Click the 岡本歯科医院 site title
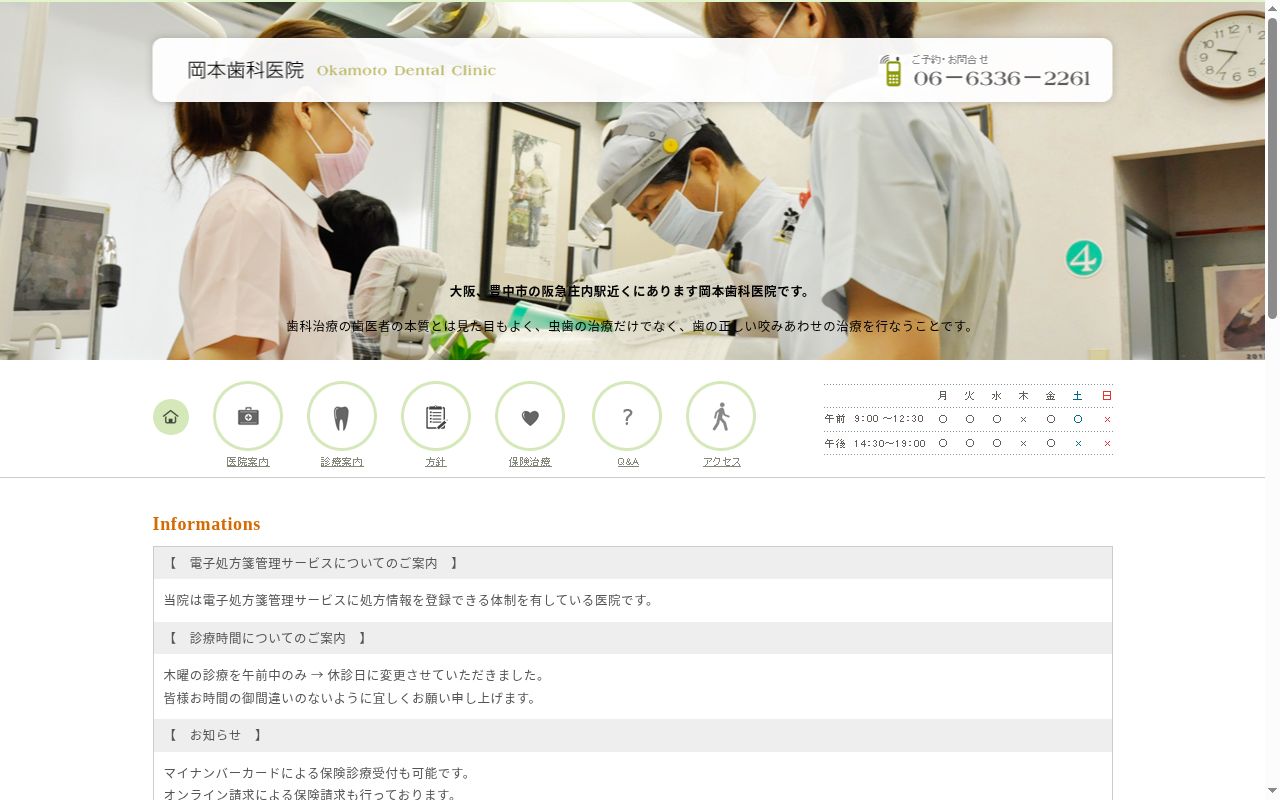The height and width of the screenshot is (800, 1280). 246,70
